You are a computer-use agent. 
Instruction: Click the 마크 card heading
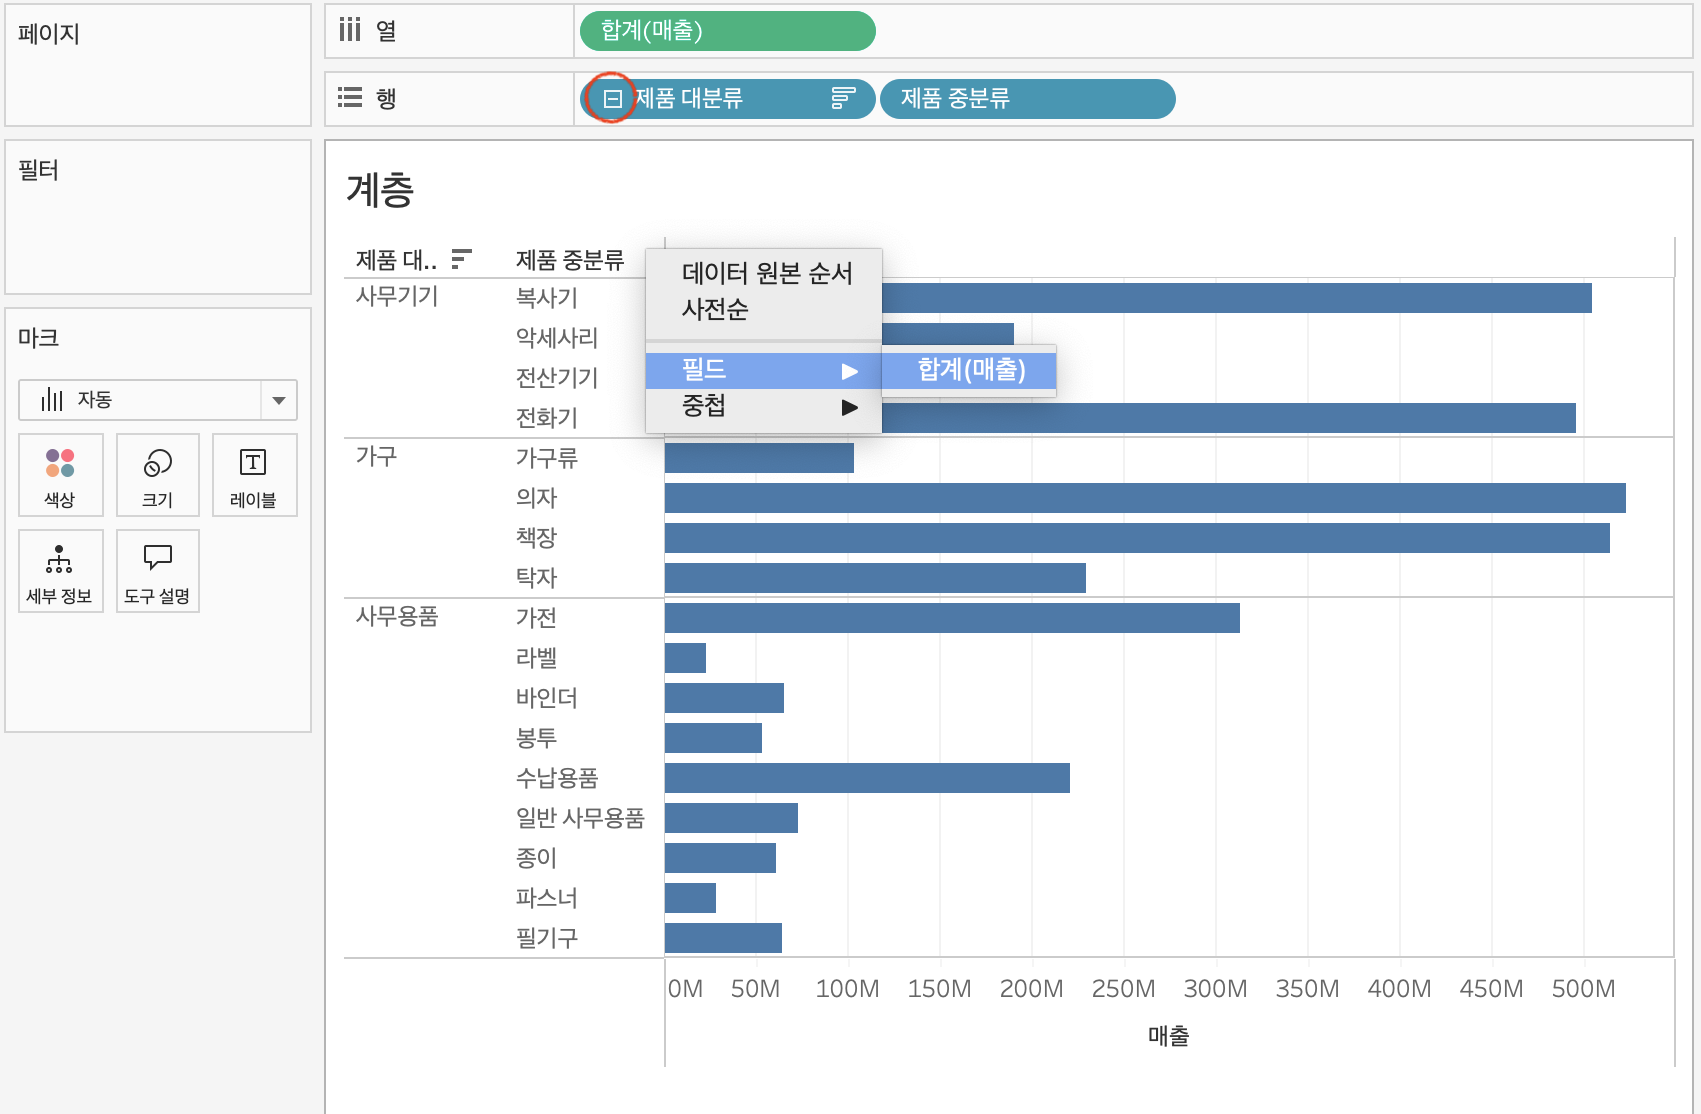(38, 338)
